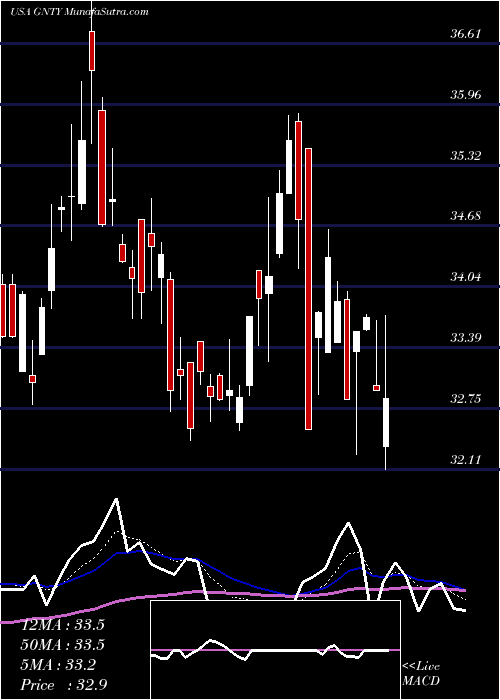Click the 34.68 price level label

[465, 216]
